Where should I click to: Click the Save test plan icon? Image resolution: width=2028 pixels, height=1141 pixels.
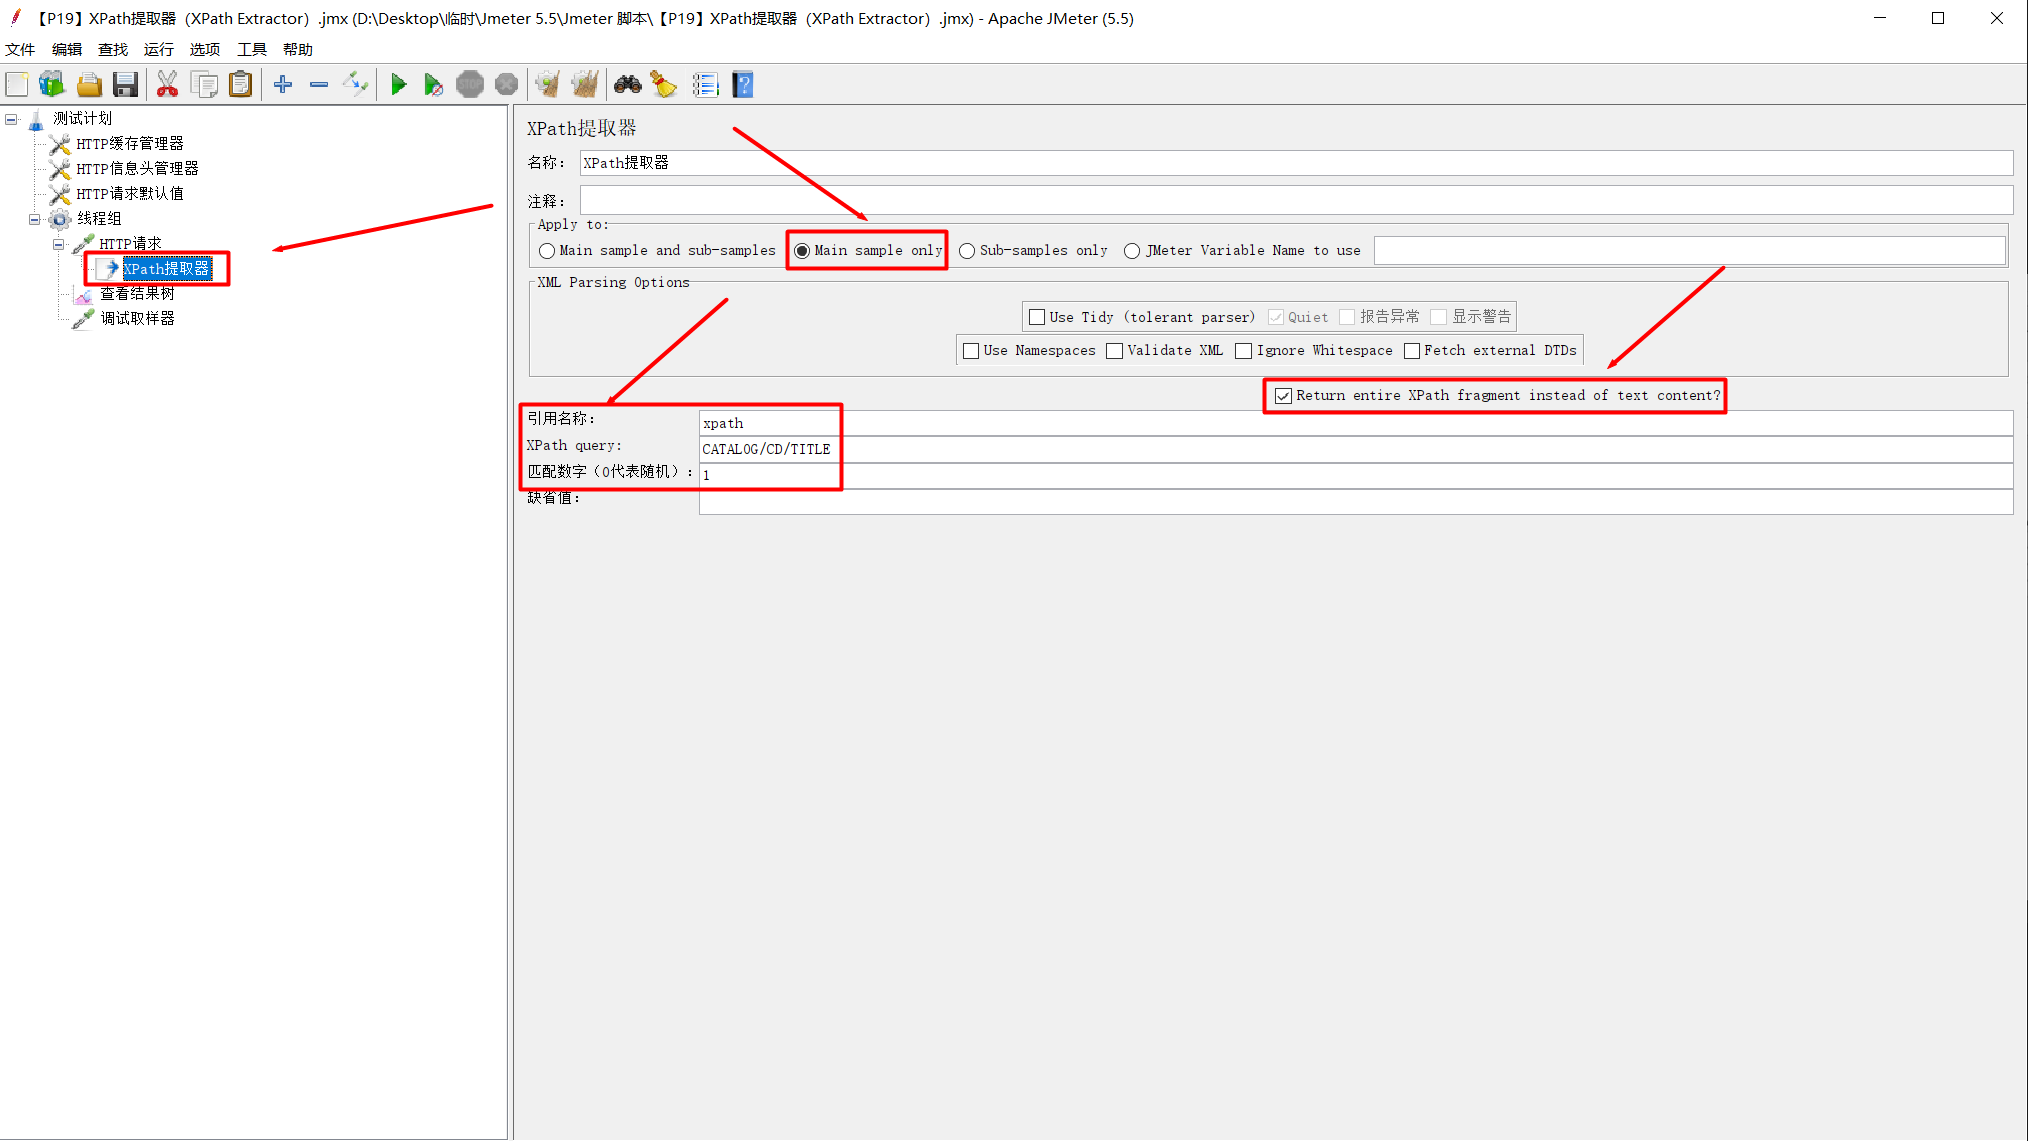tap(125, 84)
